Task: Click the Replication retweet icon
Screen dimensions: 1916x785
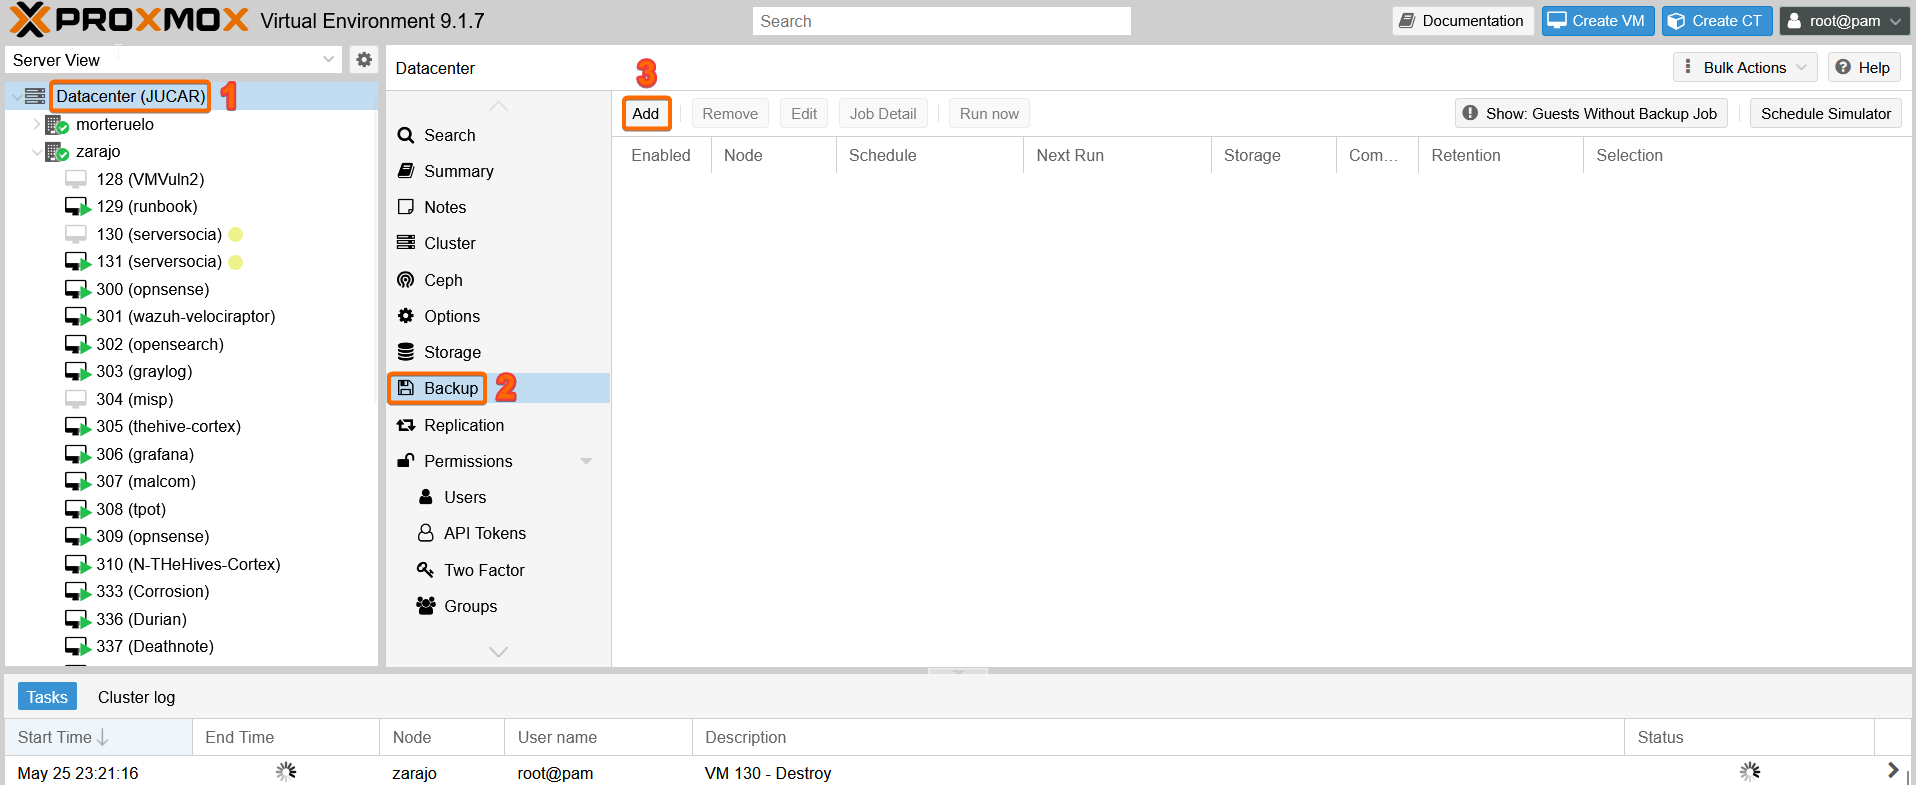Action: pos(405,425)
